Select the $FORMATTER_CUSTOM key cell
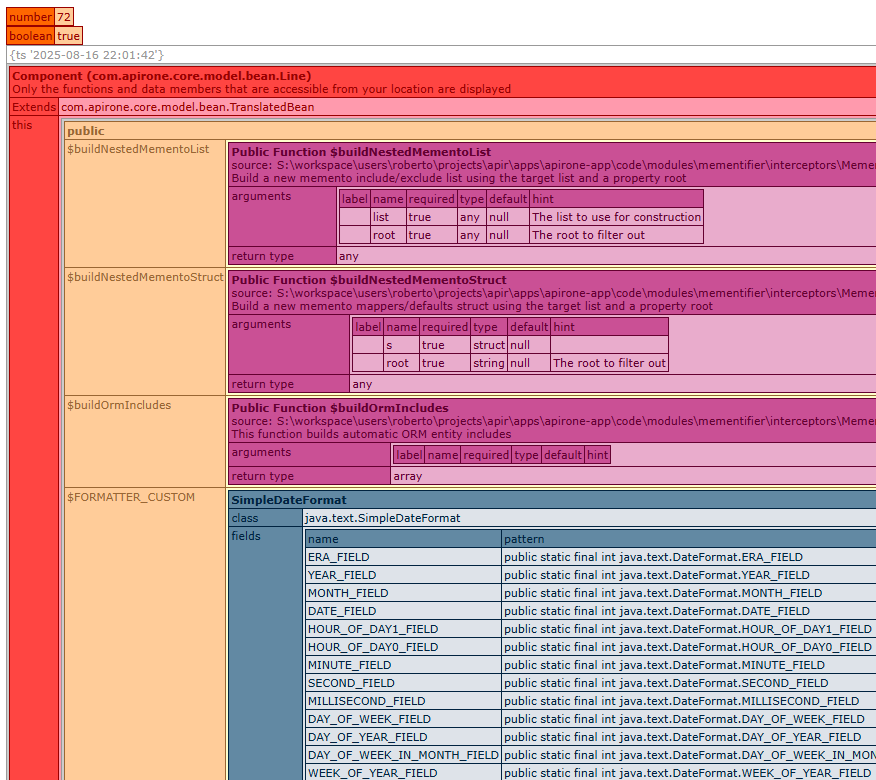 [130, 497]
